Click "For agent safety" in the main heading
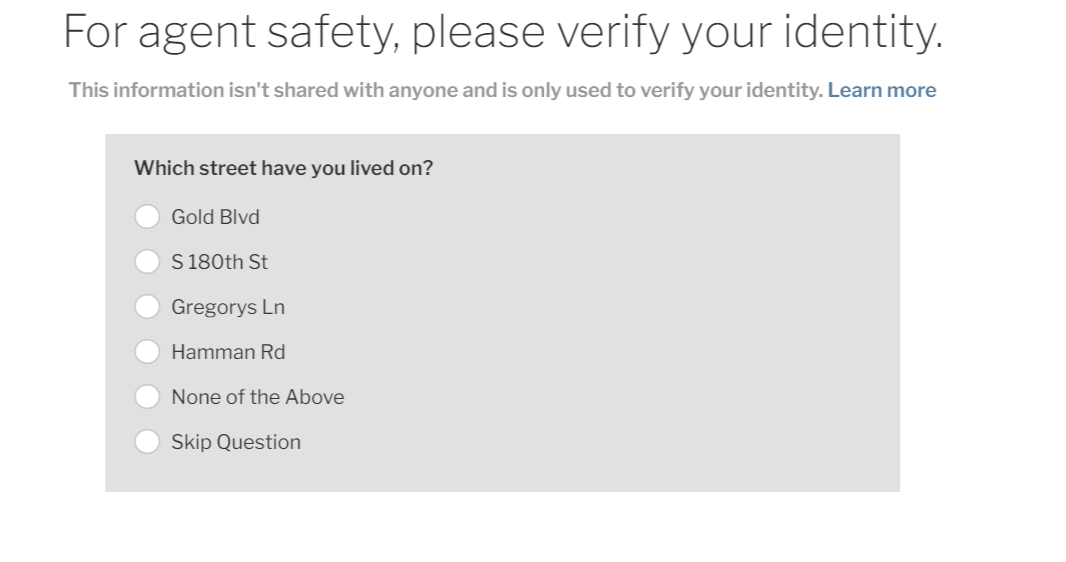Screen dimensions: 1066x562 [230, 33]
